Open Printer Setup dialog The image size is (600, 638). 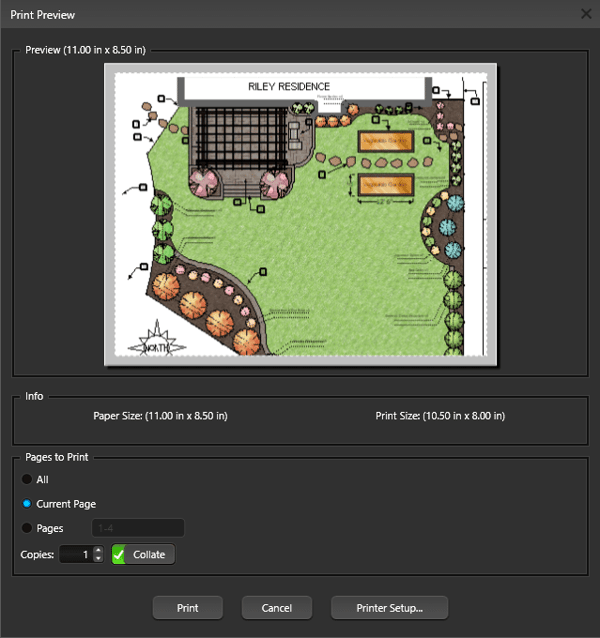(x=389, y=607)
